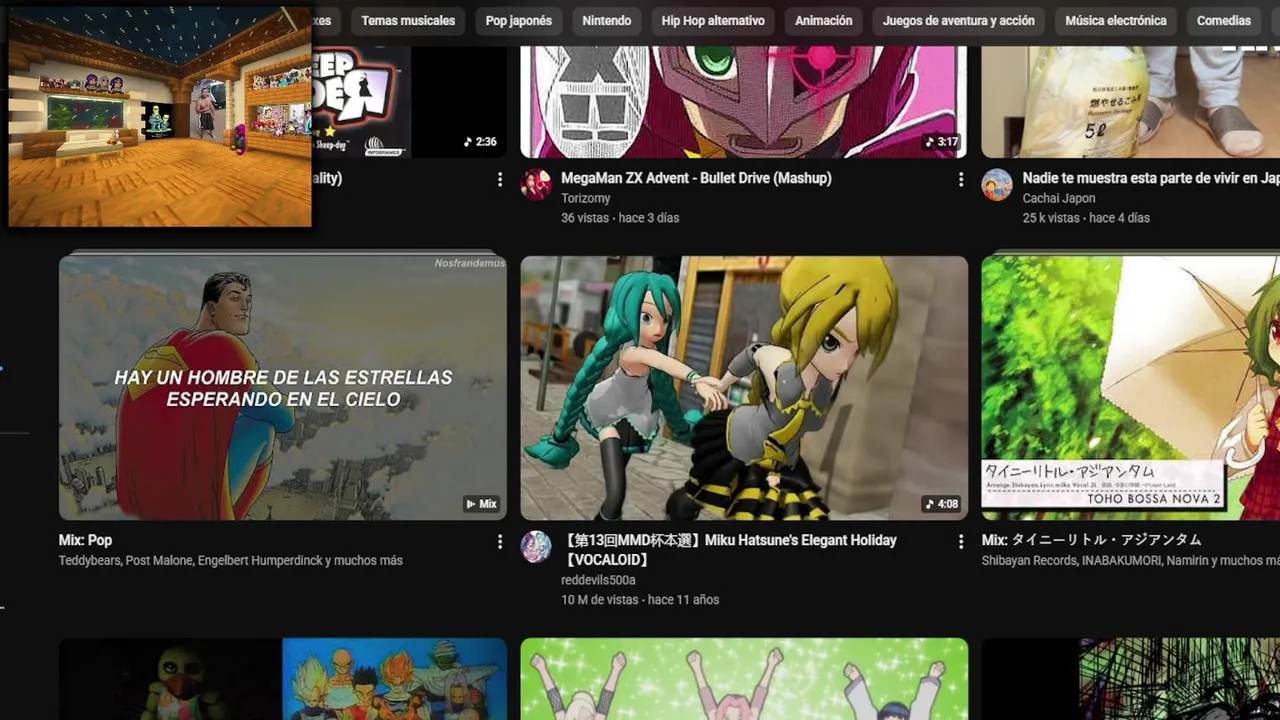Select the Animación filter chip
Image resolution: width=1280 pixels, height=720 pixels.
tap(824, 21)
